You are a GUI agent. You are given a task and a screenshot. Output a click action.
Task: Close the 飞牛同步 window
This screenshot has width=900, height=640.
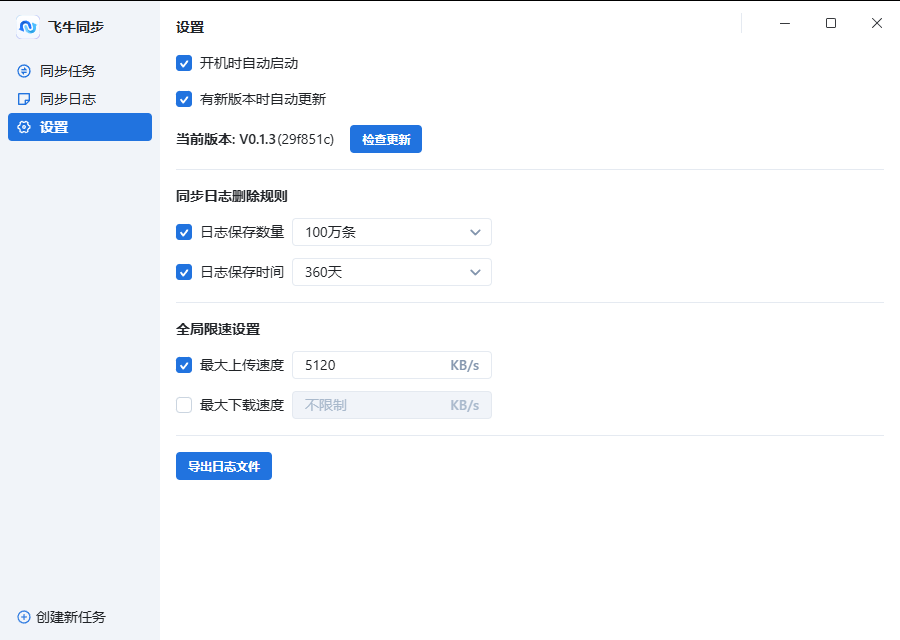pos(877,23)
